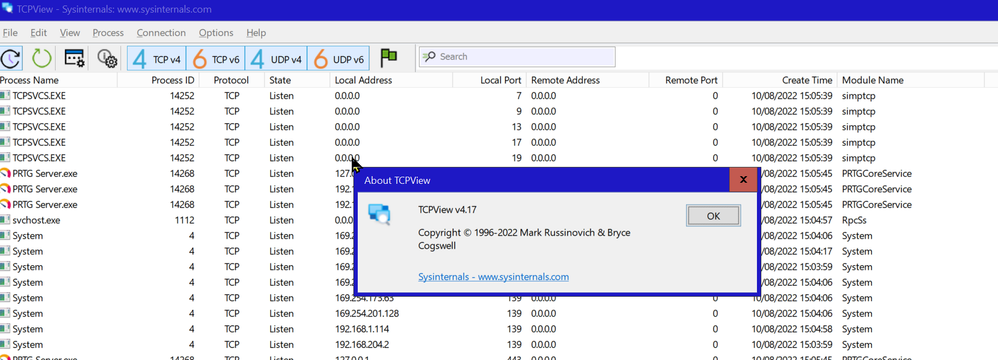Click the clock-with-gear options icon
Screen dimensions: 998x360
pyautogui.click(x=107, y=59)
